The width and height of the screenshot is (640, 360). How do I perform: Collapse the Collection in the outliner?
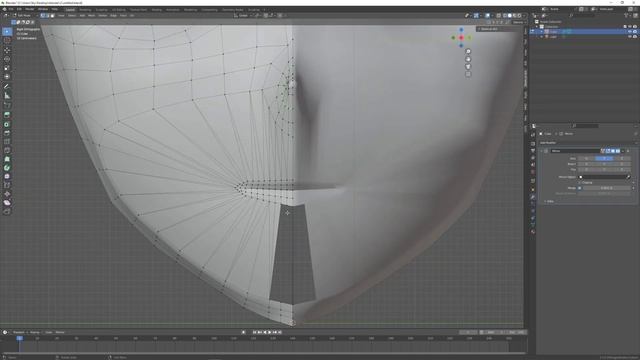[537, 27]
